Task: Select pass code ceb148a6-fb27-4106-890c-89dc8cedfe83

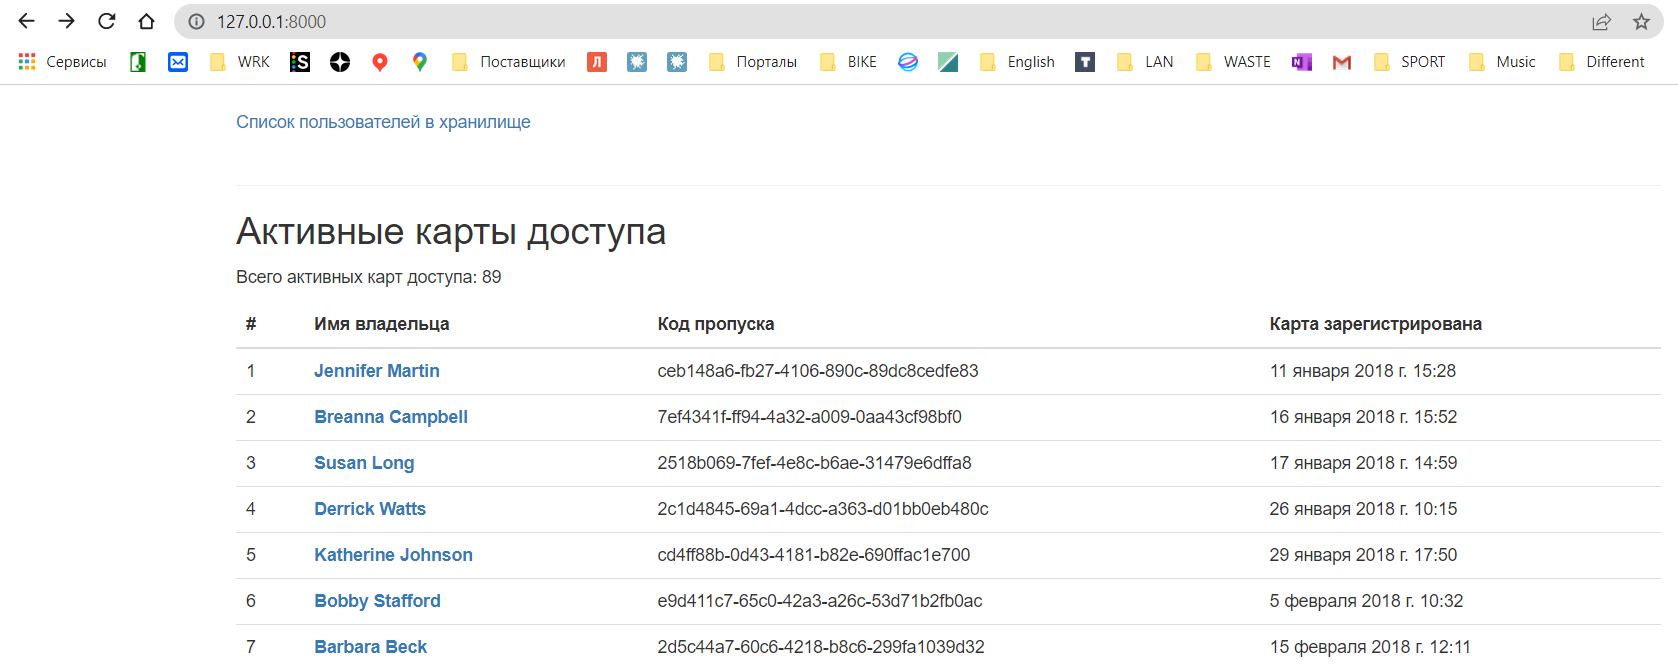Action: [x=818, y=371]
